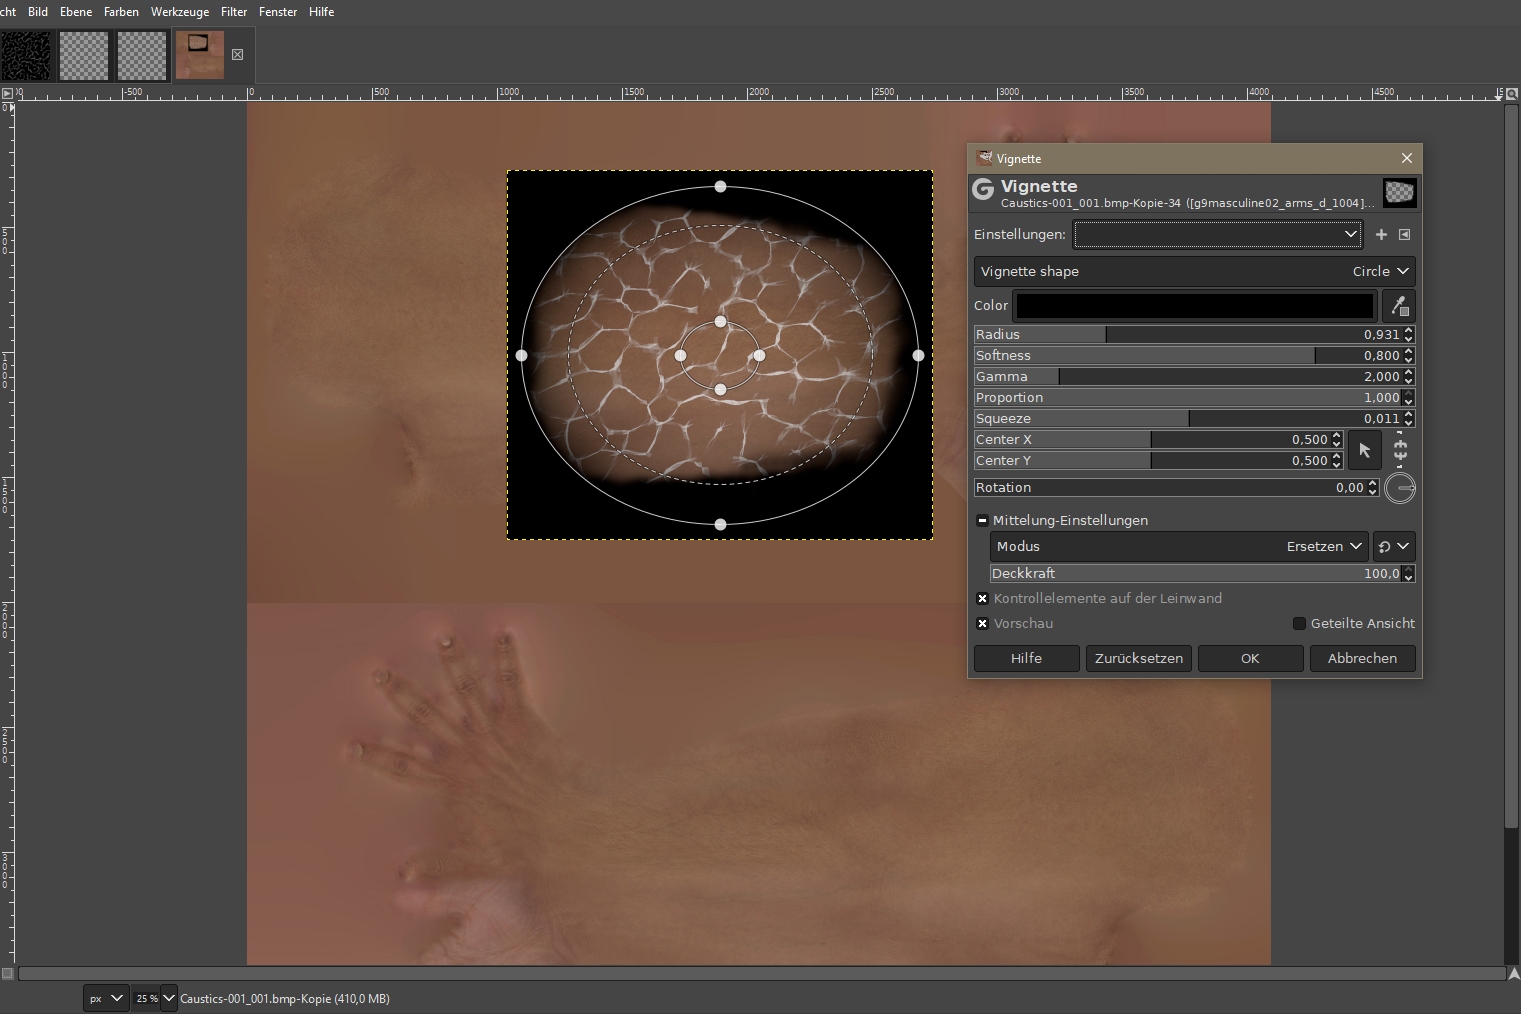
Task: Close the active image tab
Action: tap(237, 55)
